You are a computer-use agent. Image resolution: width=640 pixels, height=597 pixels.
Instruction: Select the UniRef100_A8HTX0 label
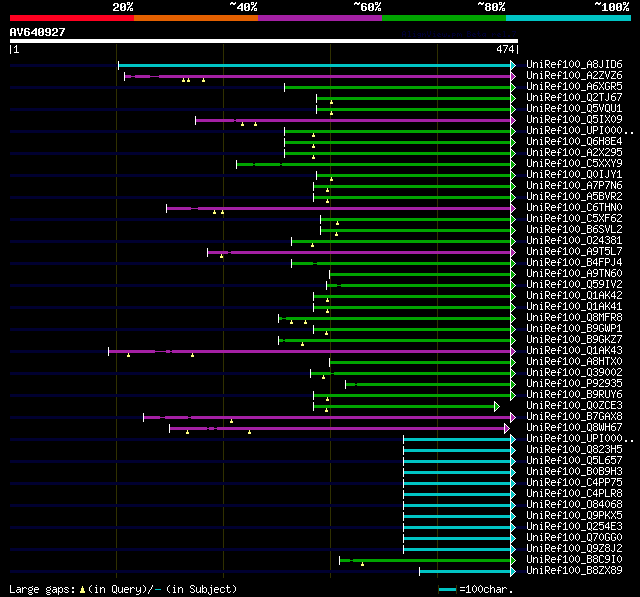574,362
